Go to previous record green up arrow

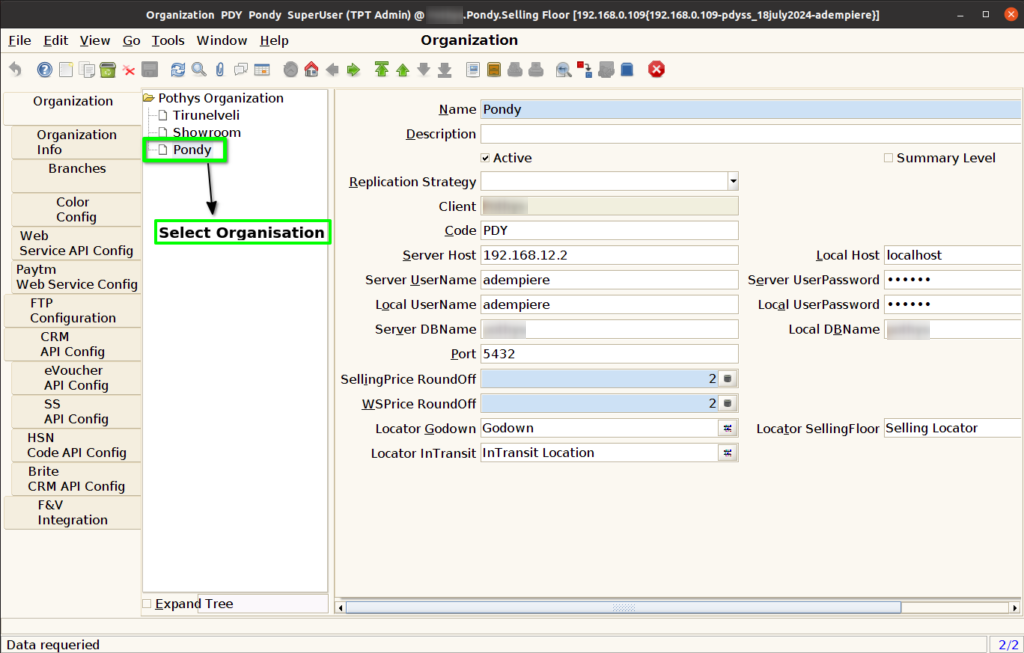402,69
